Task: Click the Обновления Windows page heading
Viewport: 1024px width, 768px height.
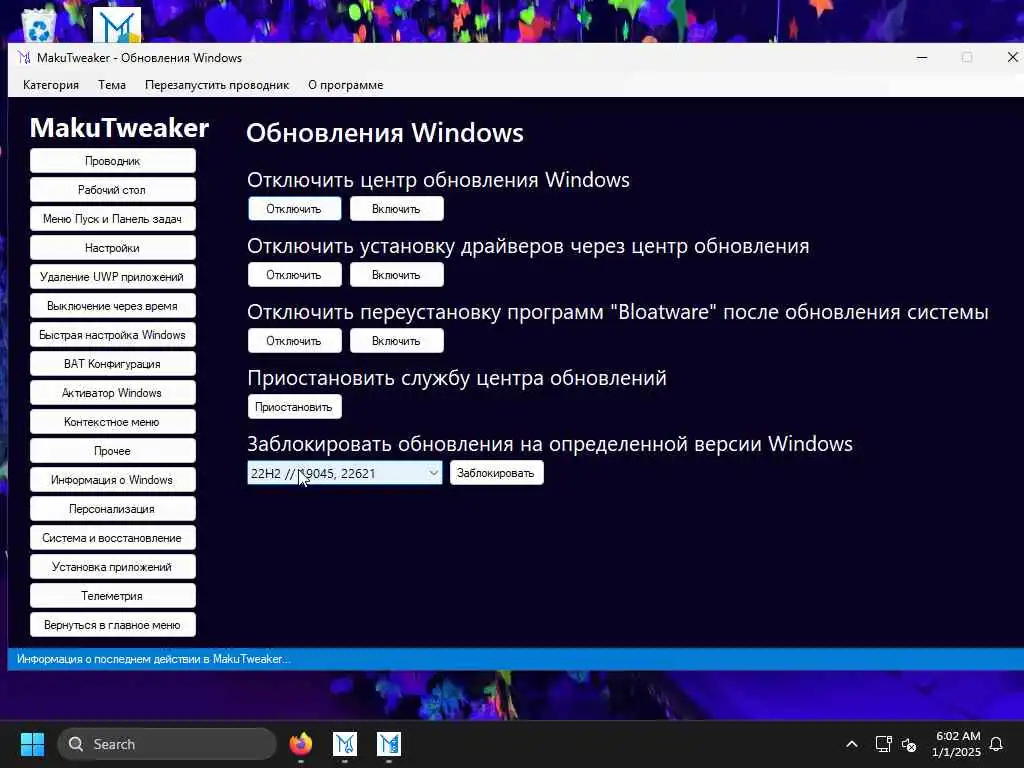Action: point(385,133)
